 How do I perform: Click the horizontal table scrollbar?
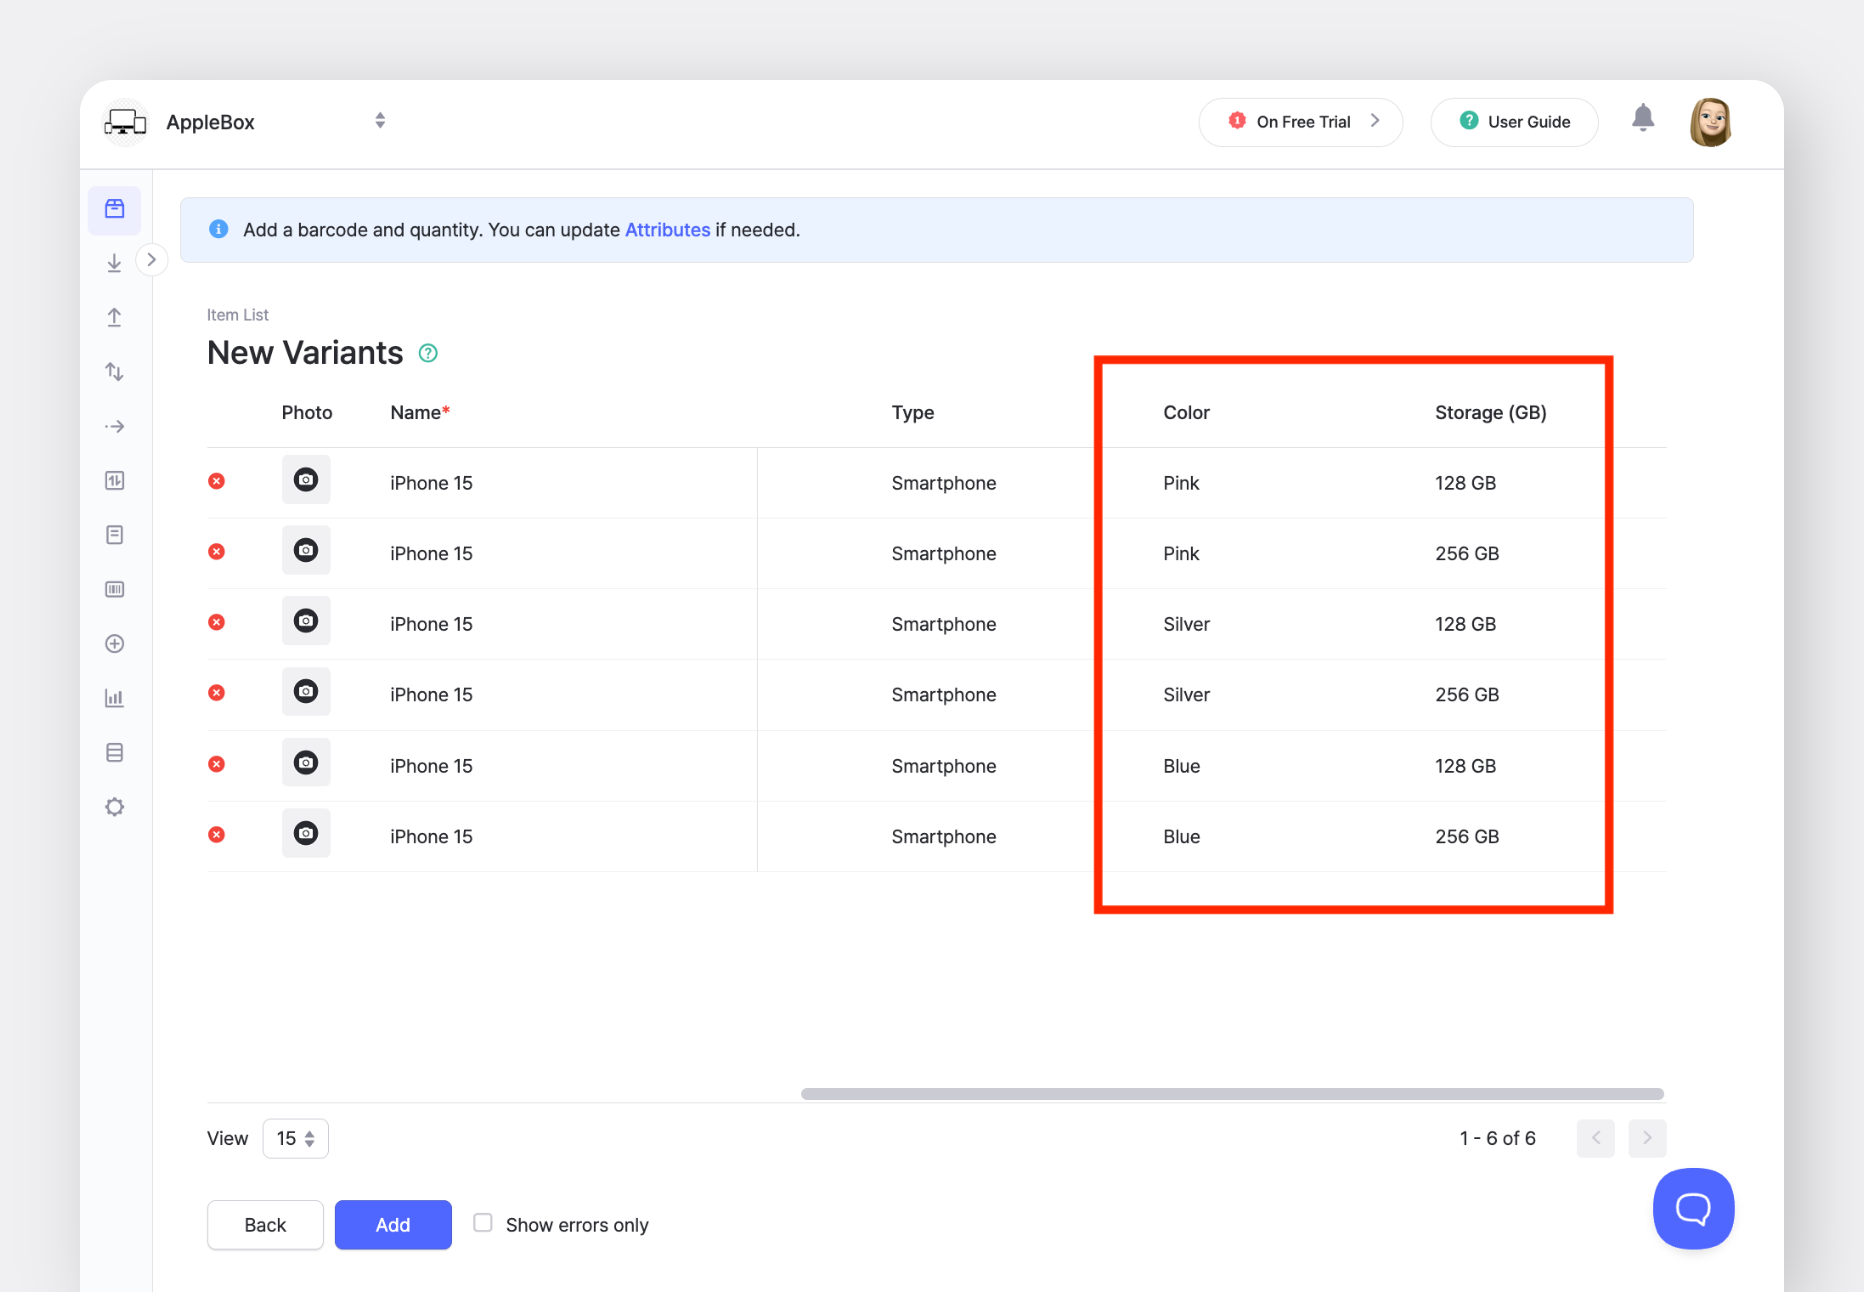(x=1232, y=1094)
